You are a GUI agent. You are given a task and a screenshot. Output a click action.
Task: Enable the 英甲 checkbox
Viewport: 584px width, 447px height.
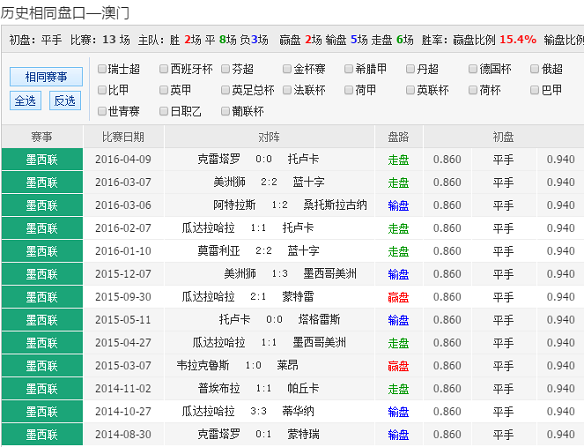click(164, 90)
